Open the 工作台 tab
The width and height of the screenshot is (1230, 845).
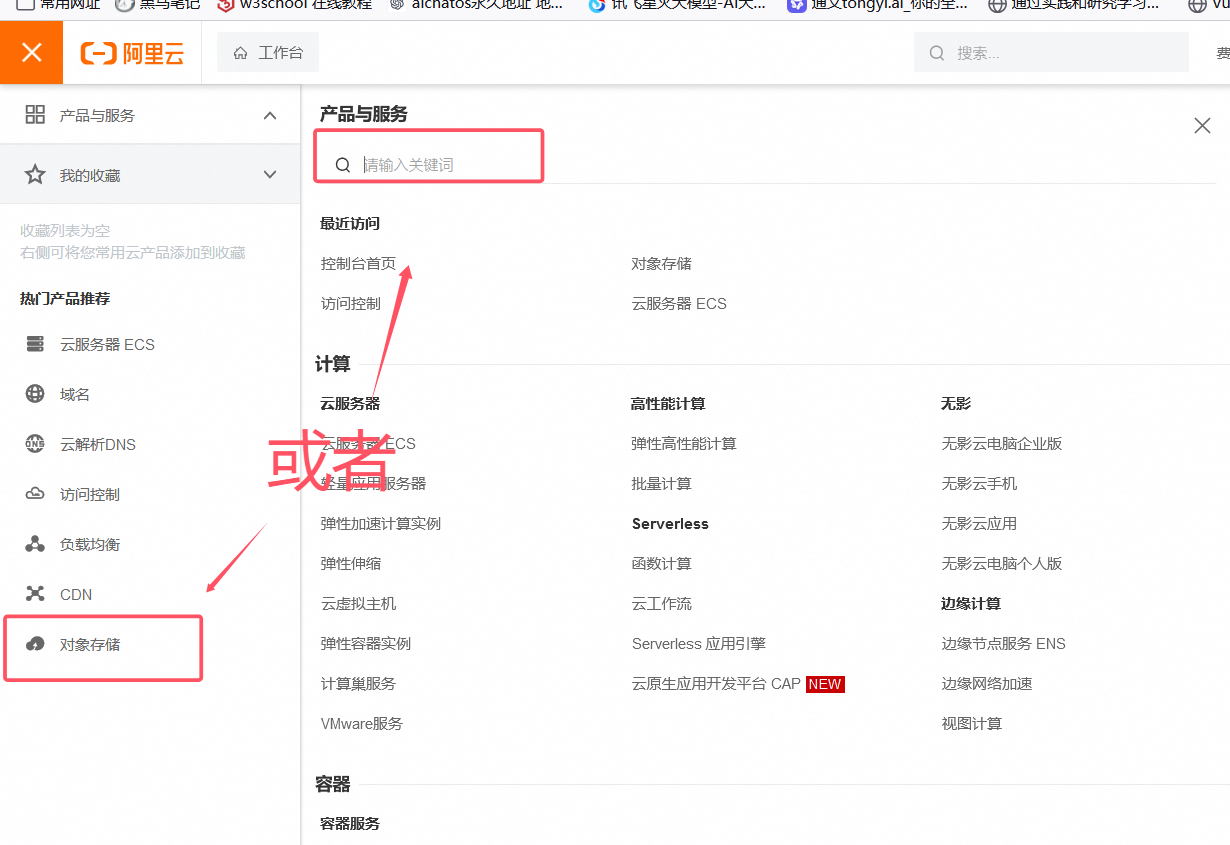tap(268, 53)
